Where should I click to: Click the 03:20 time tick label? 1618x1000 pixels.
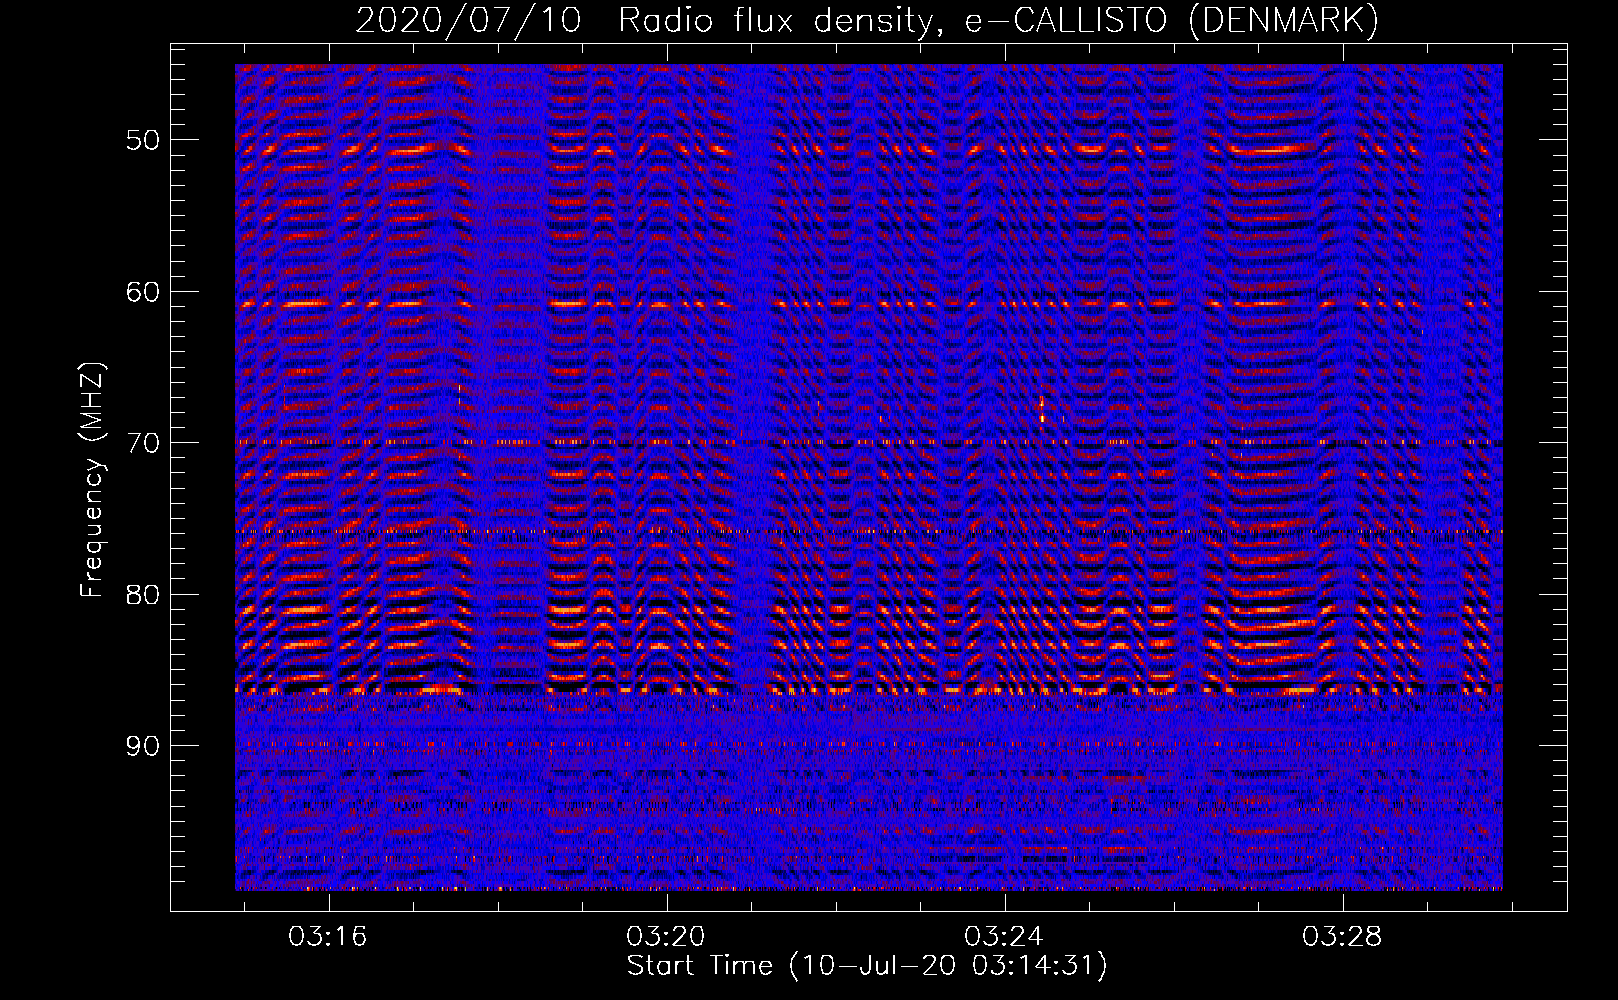pyautogui.click(x=666, y=937)
